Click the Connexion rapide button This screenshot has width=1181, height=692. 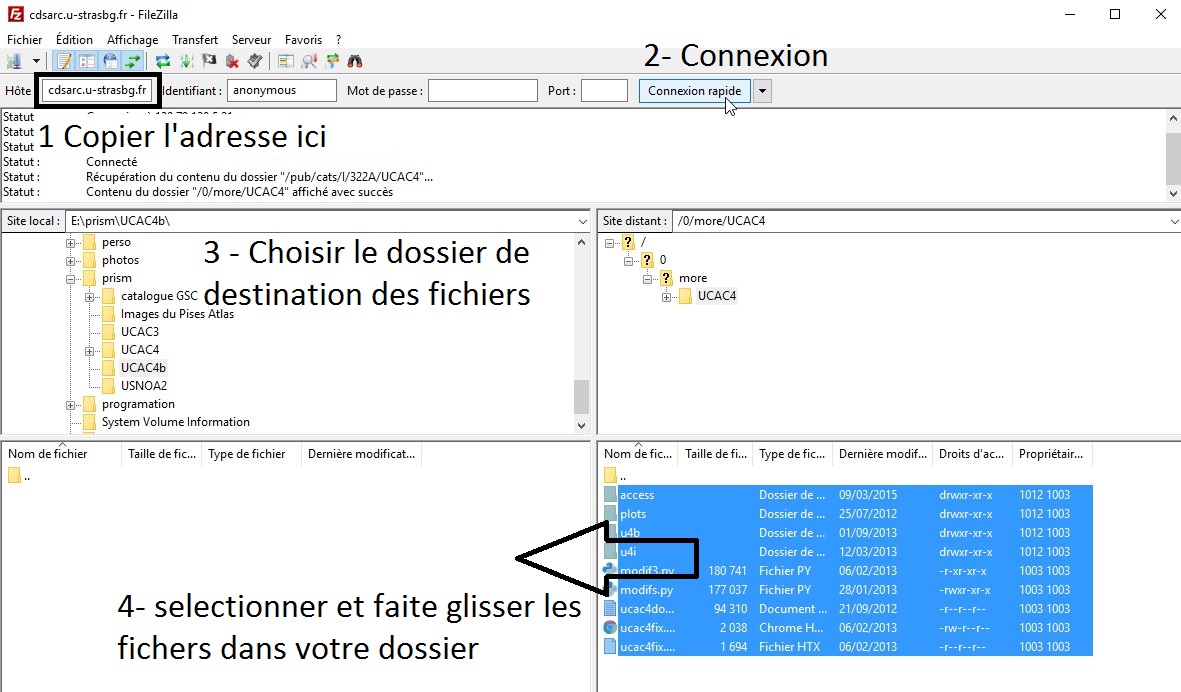694,91
